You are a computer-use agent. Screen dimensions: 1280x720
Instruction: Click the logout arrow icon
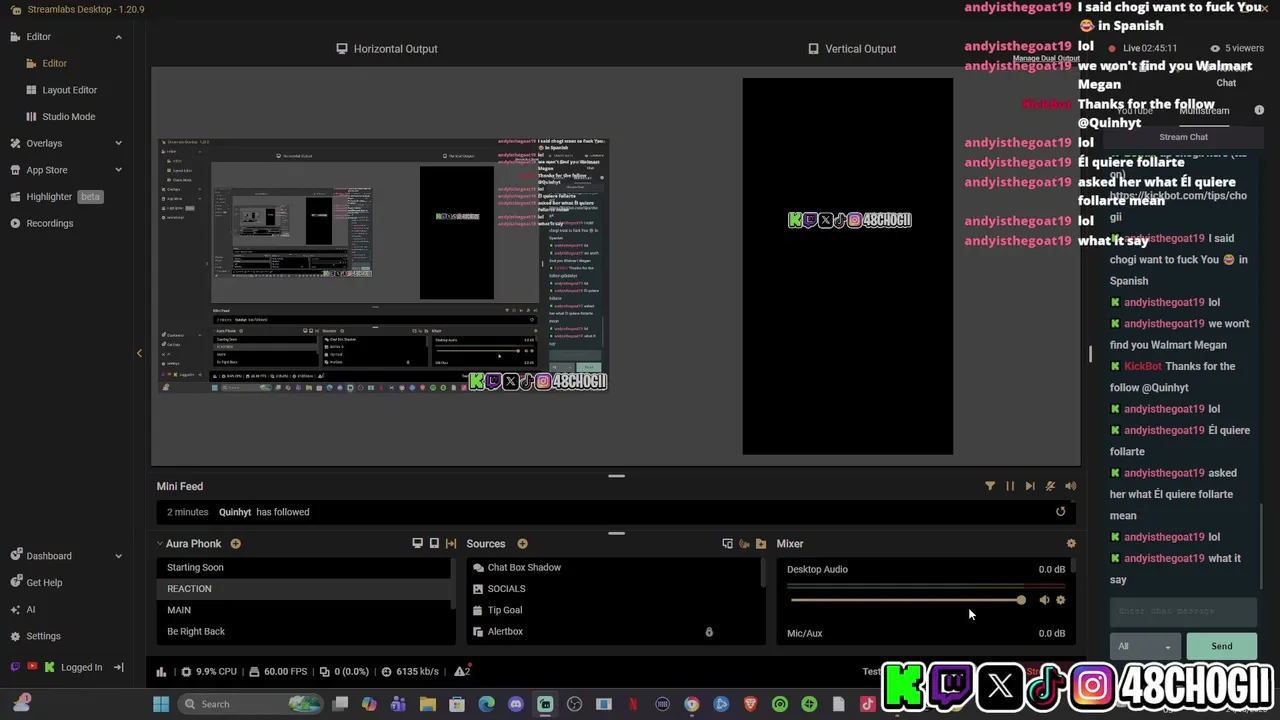(118, 667)
